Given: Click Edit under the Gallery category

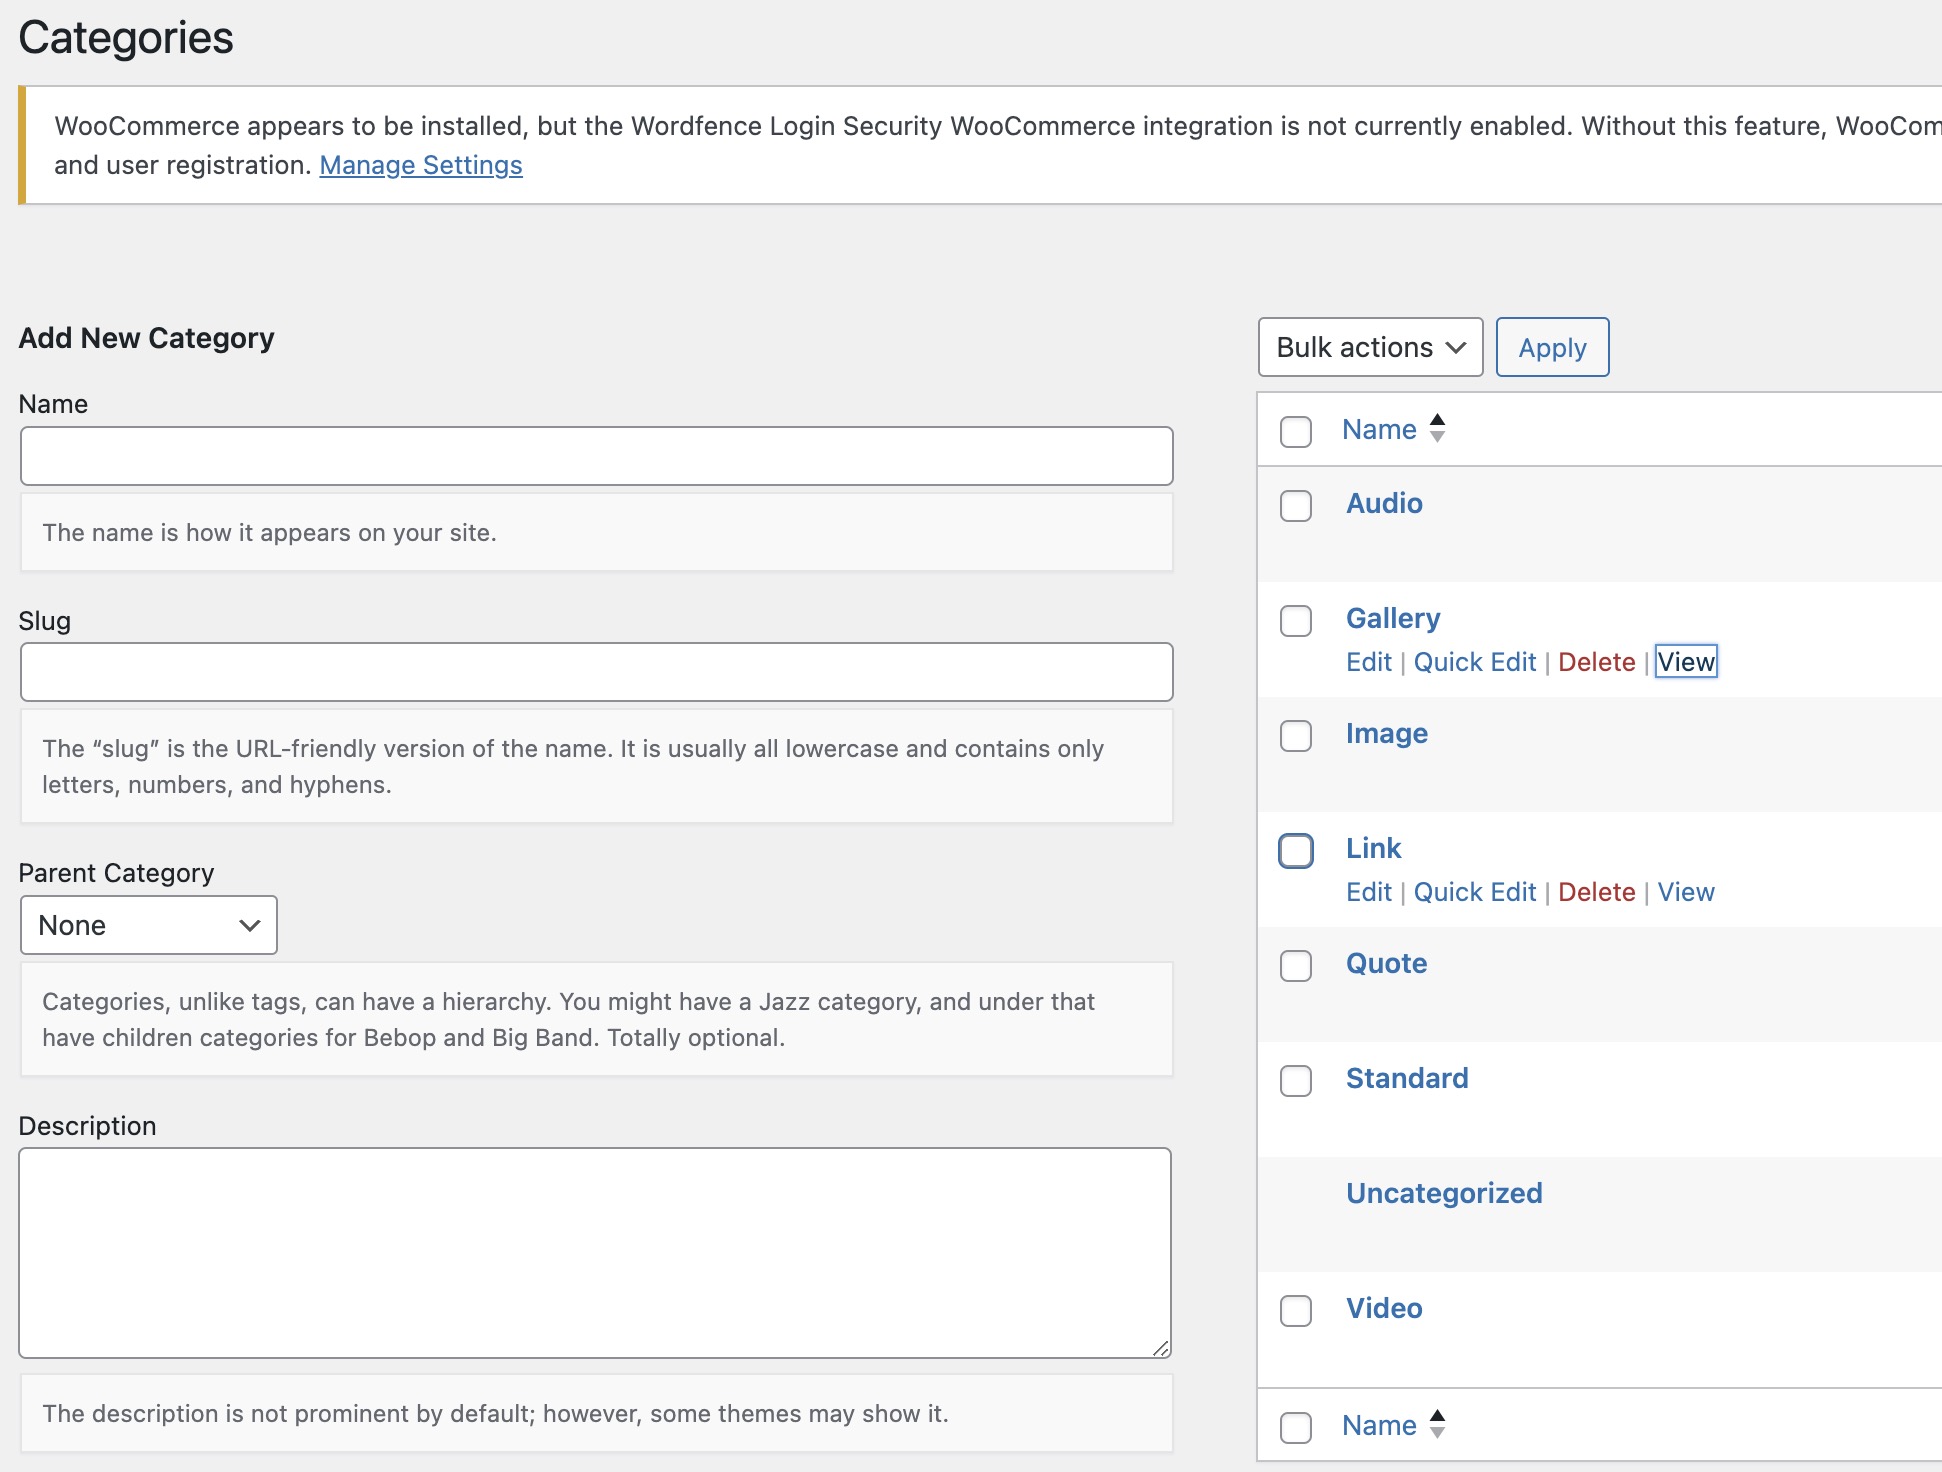Looking at the screenshot, I should [1368, 662].
